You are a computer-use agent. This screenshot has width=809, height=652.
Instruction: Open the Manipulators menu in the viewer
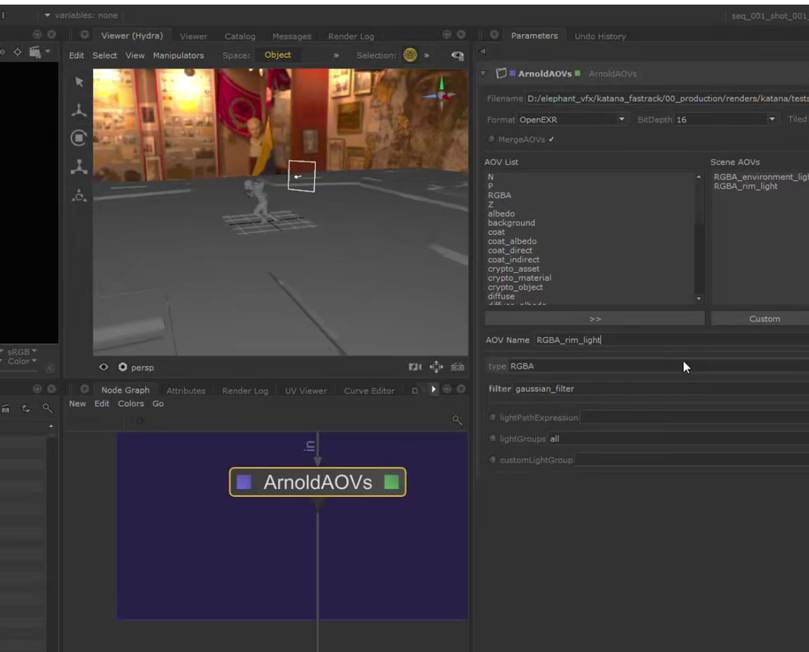(178, 55)
